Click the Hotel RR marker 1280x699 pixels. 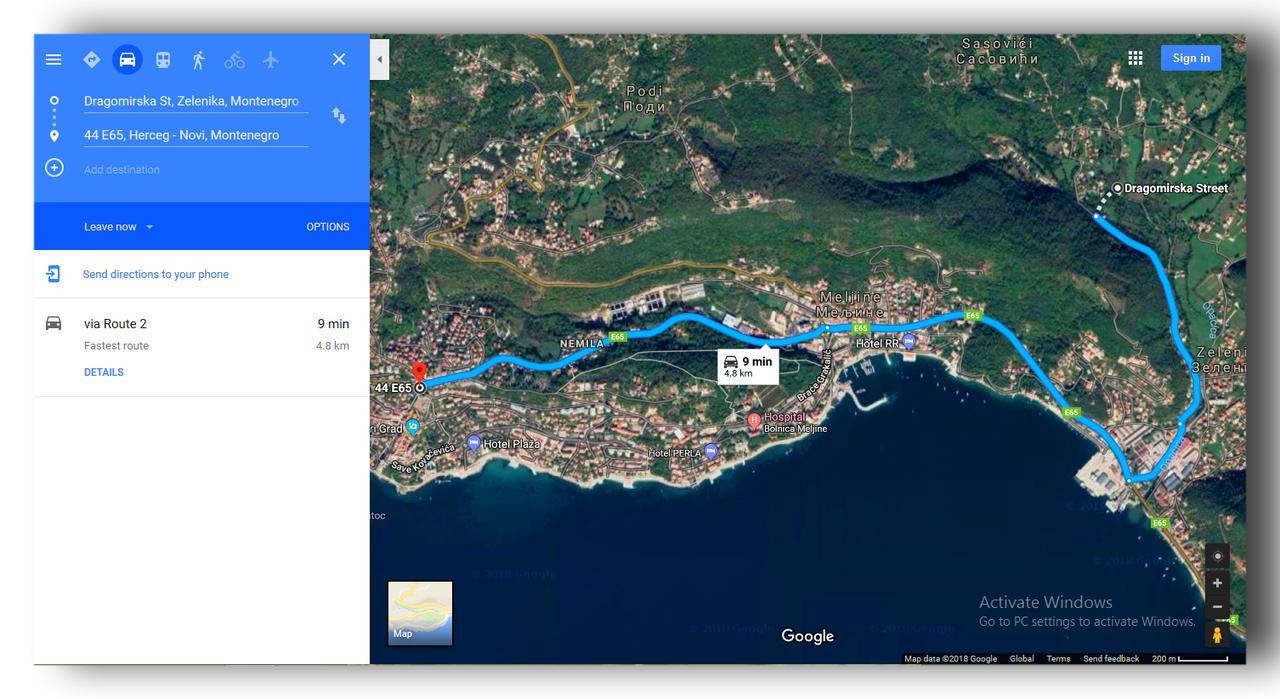coord(909,342)
